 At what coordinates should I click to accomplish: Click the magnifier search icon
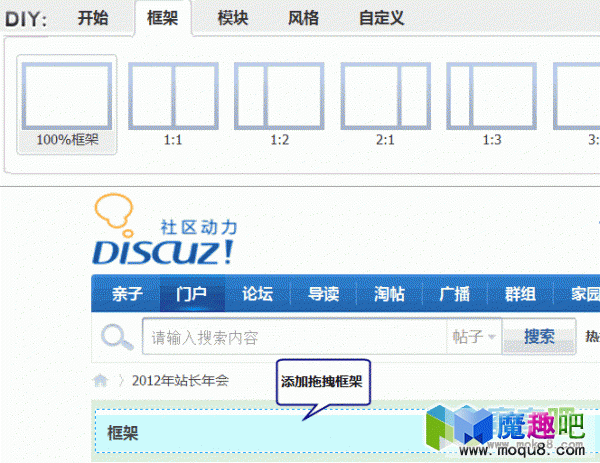117,337
